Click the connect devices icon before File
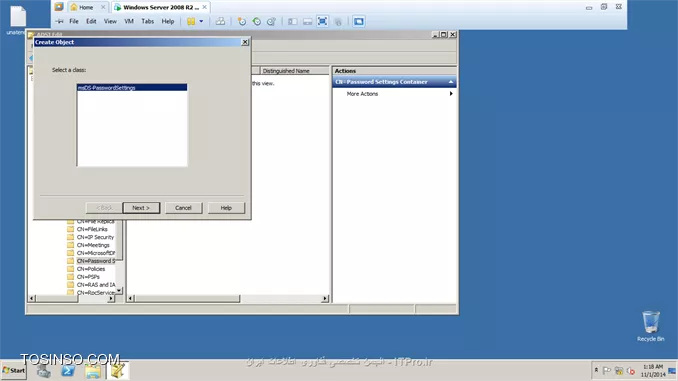 (59, 21)
